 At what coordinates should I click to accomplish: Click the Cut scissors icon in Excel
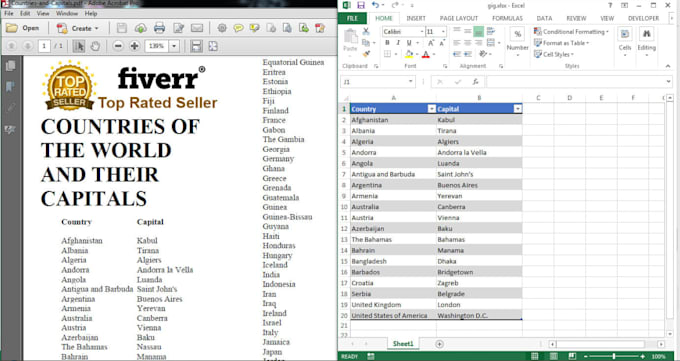point(366,32)
